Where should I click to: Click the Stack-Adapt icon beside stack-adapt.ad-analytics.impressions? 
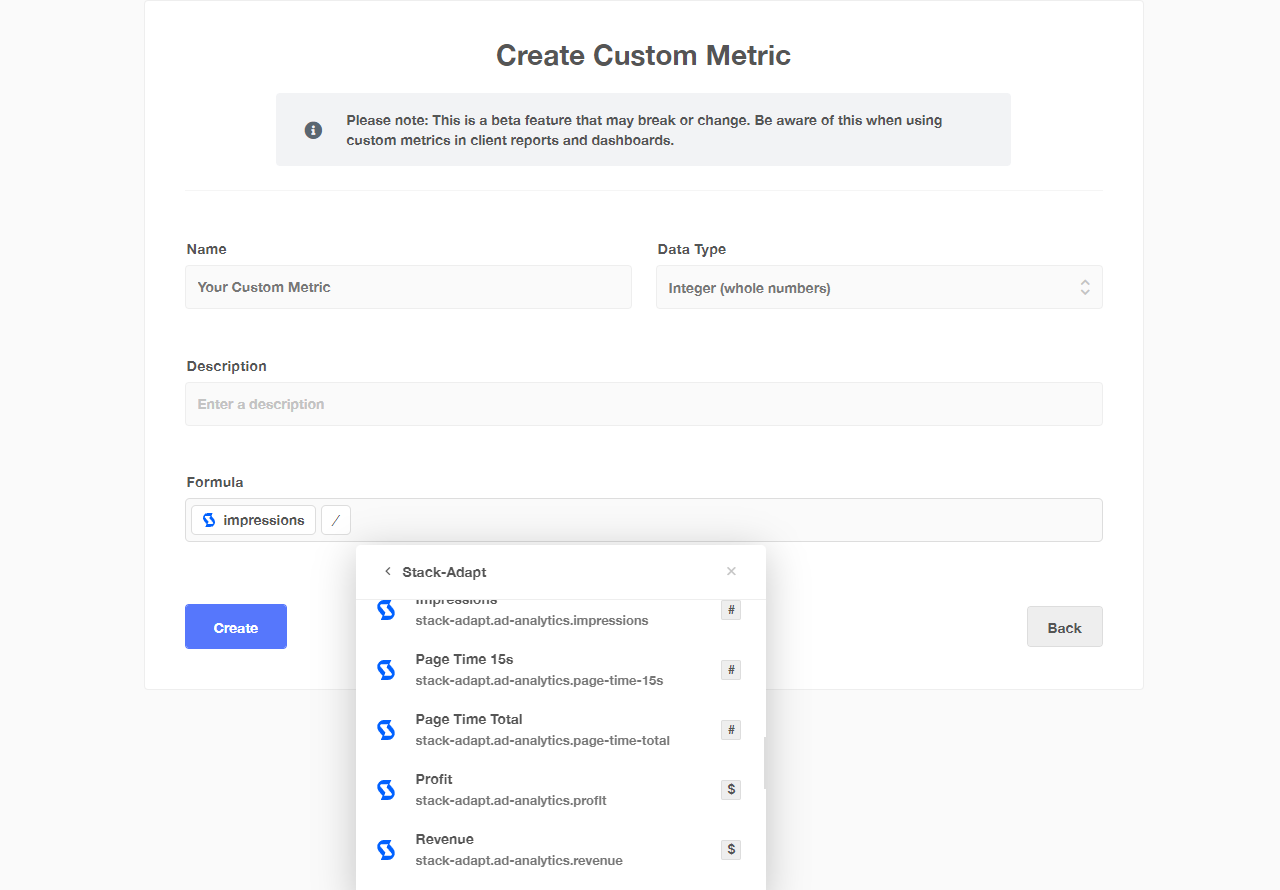(x=386, y=610)
